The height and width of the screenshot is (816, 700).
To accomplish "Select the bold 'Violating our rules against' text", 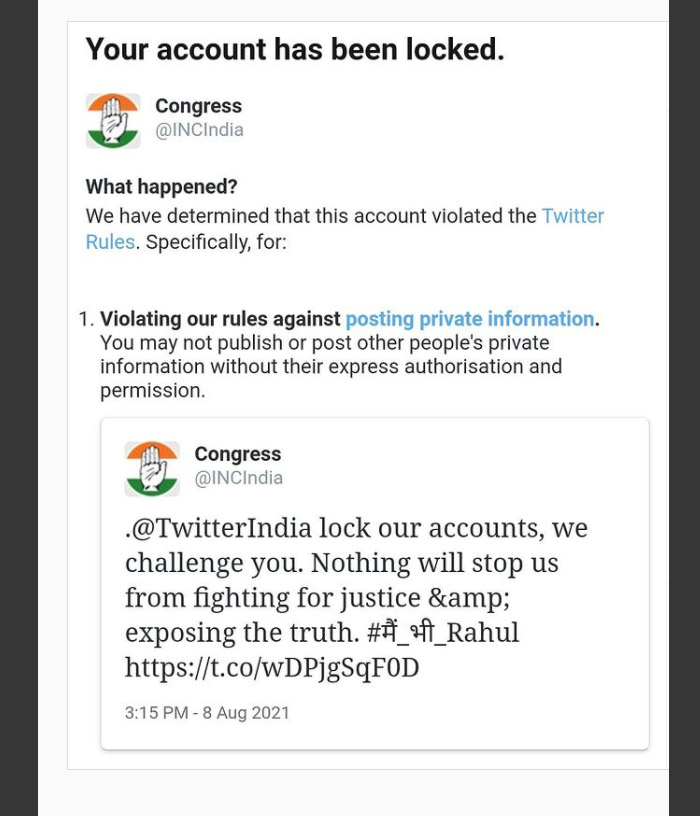I will pos(220,319).
